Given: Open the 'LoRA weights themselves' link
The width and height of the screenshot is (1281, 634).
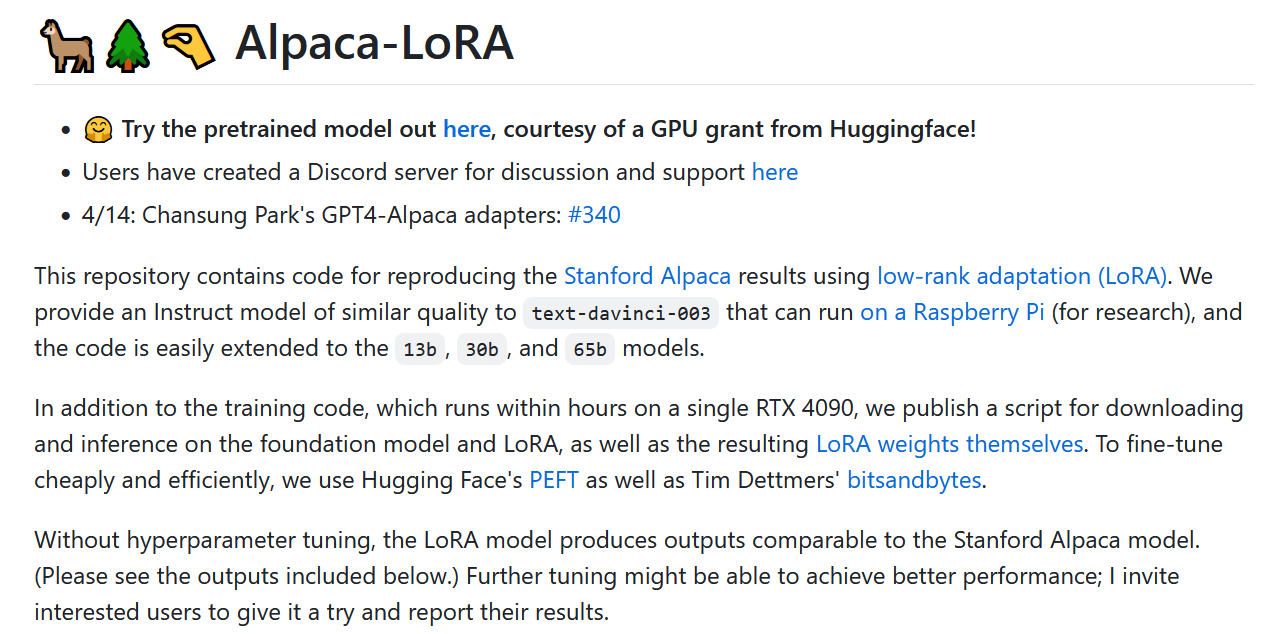Looking at the screenshot, I should pos(949,443).
